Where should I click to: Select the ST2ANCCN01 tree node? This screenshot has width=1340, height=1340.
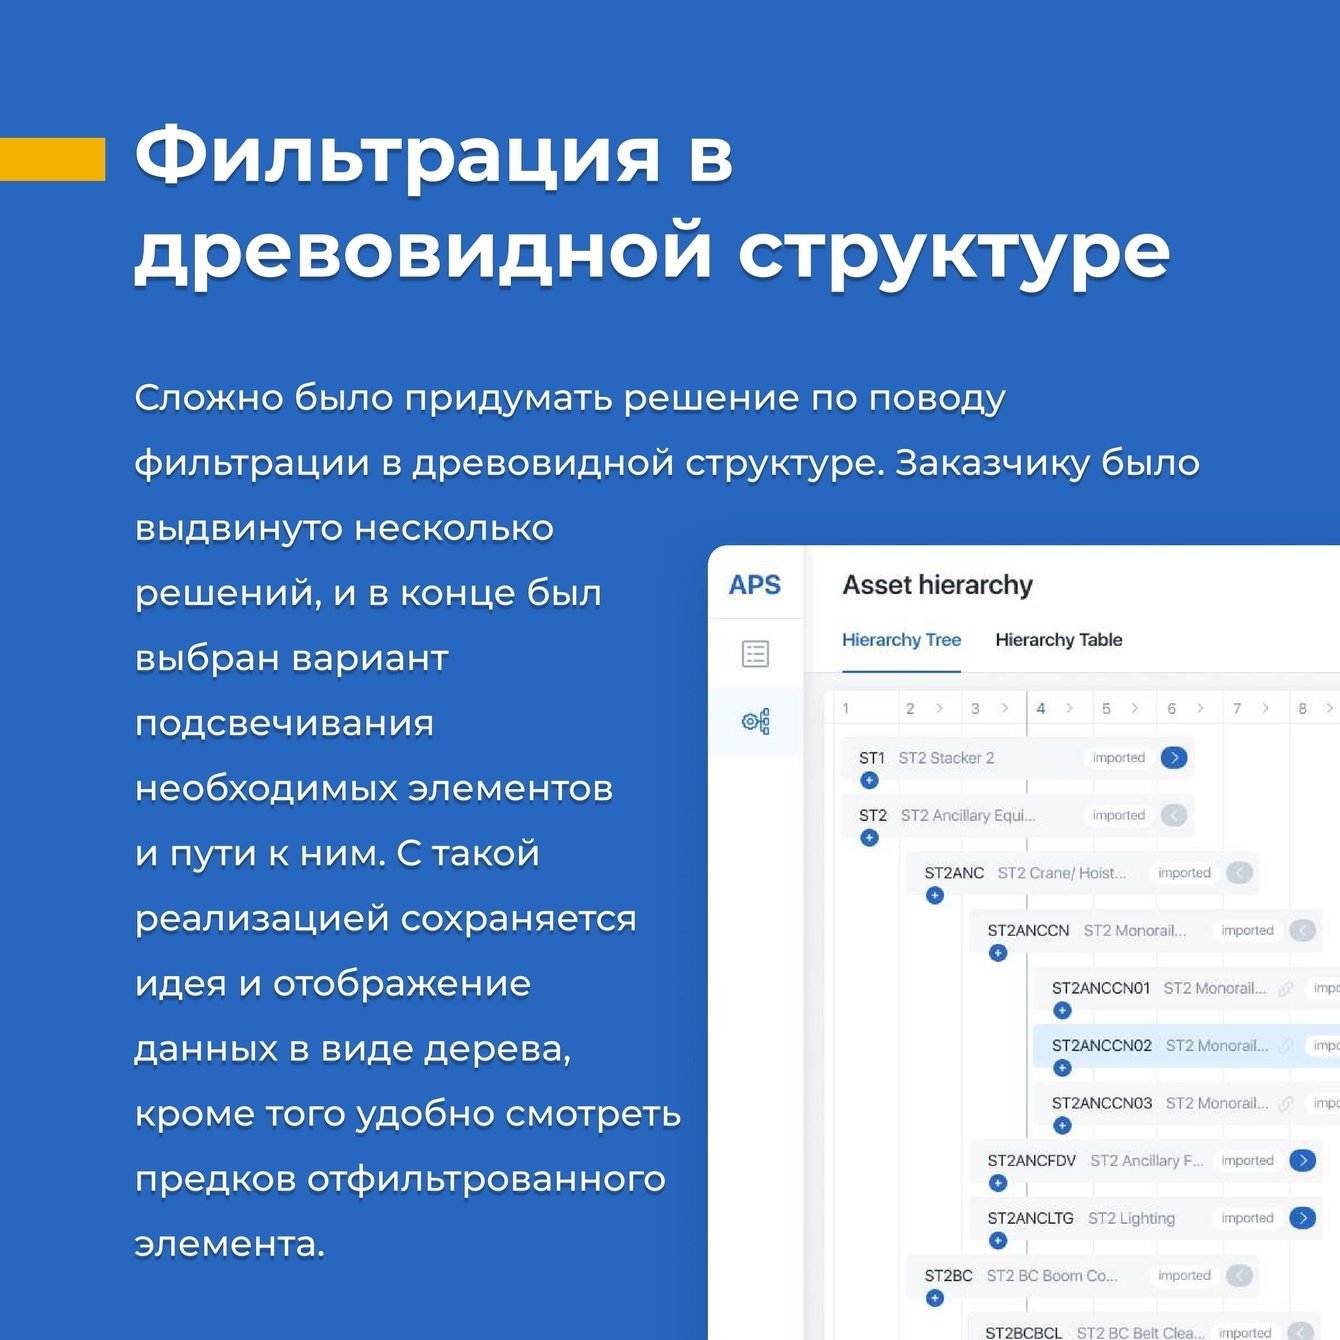(1187, 988)
